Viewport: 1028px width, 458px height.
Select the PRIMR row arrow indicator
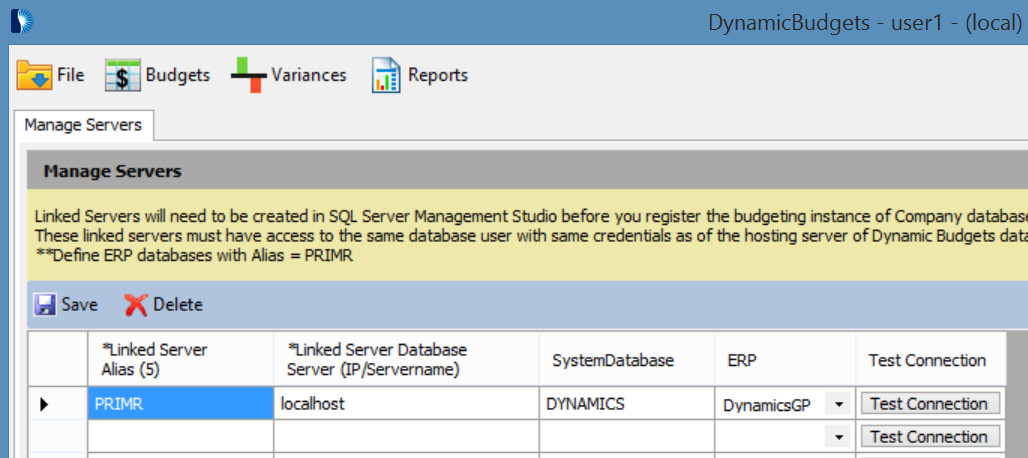coord(45,404)
